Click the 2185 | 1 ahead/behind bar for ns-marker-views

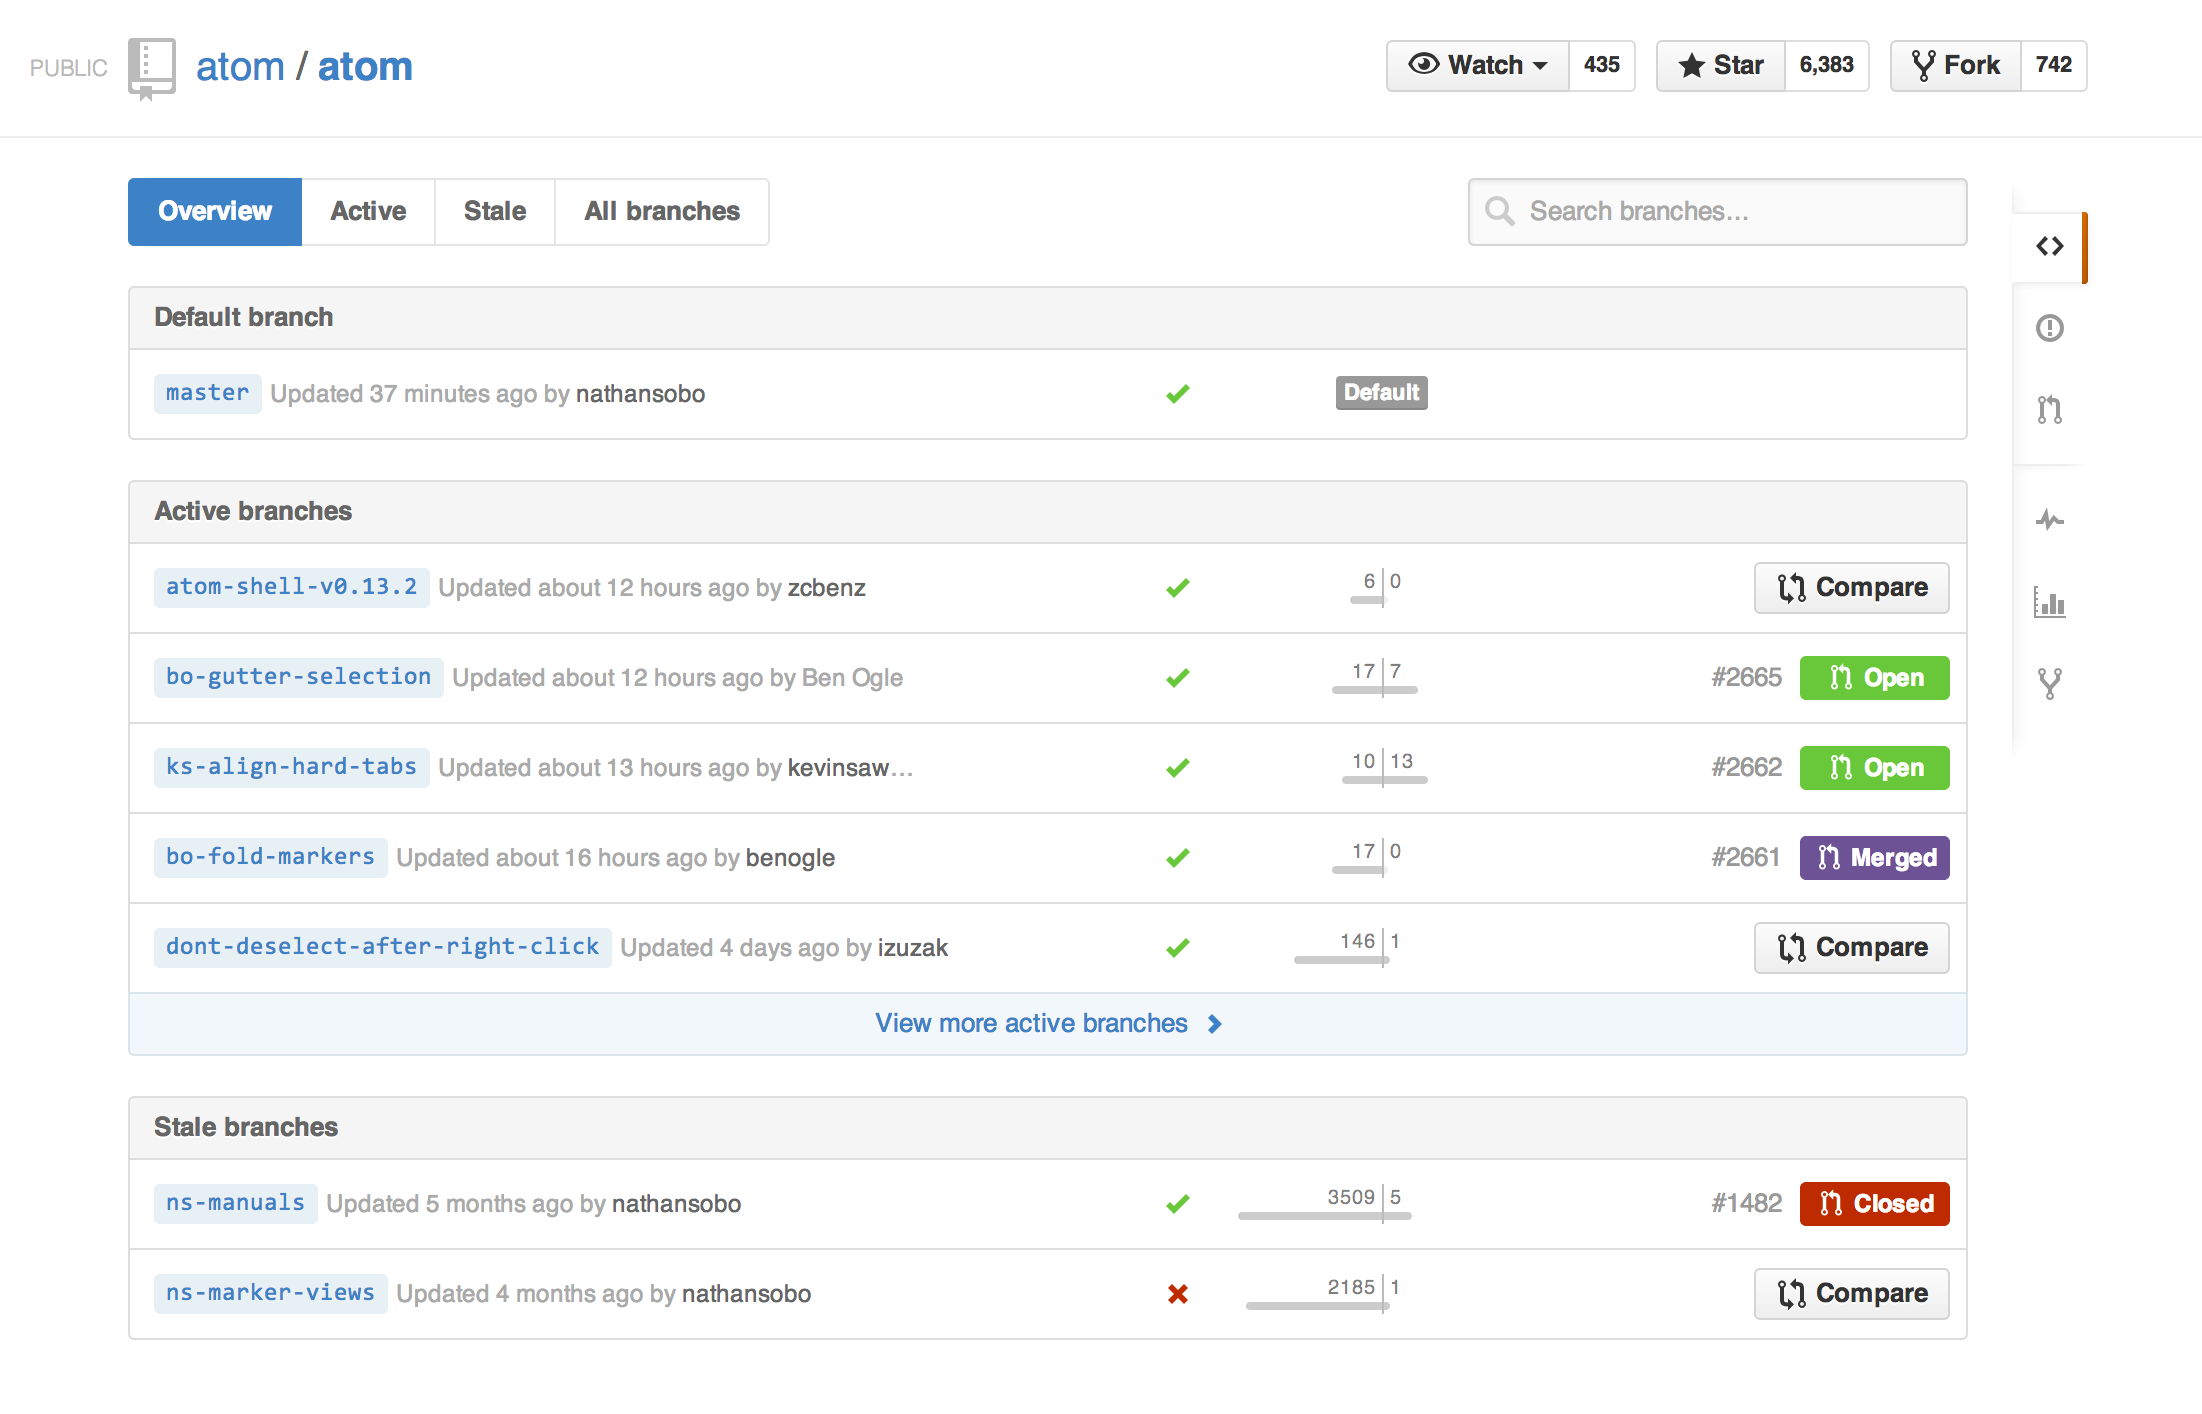tap(1323, 1294)
